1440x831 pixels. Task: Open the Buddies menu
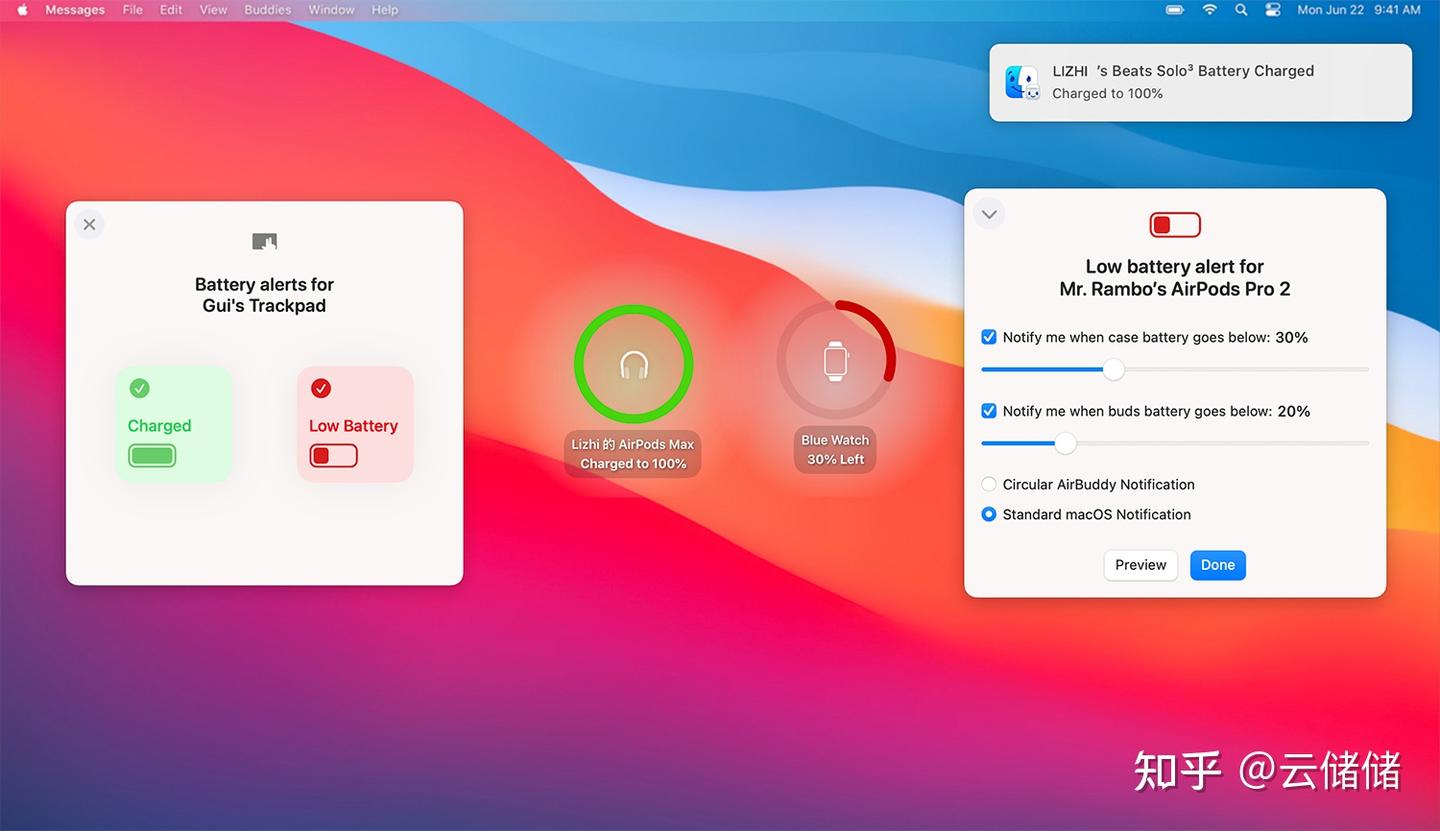click(x=266, y=9)
